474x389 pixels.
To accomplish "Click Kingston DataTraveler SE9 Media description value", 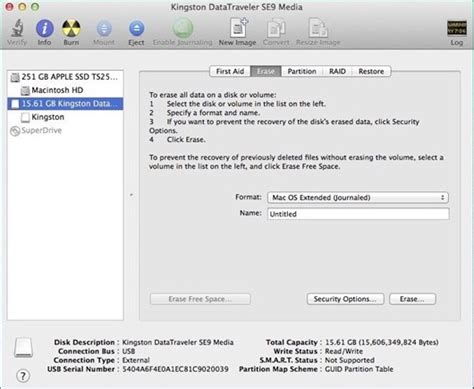I will coord(178,342).
